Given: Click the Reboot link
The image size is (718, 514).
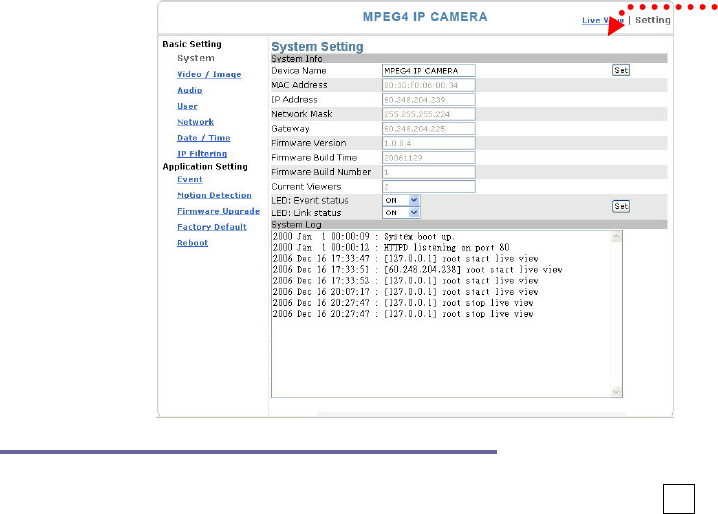Looking at the screenshot, I should click(x=192, y=243).
